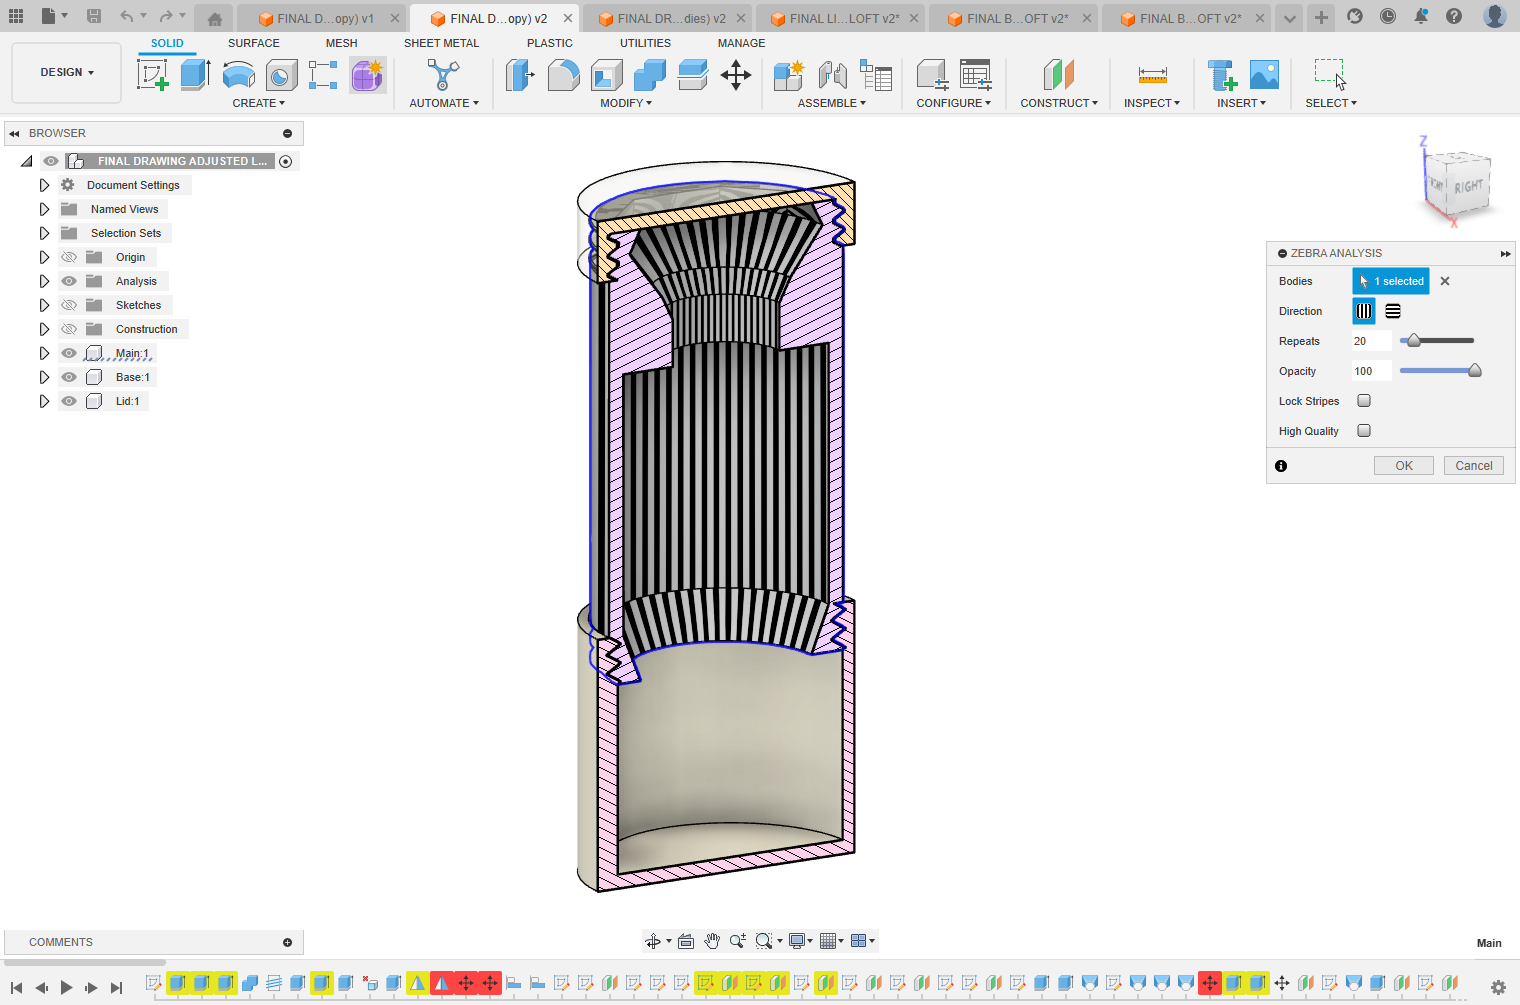Toggle visibility of Construction folder
The width and height of the screenshot is (1520, 1005).
[x=69, y=329]
